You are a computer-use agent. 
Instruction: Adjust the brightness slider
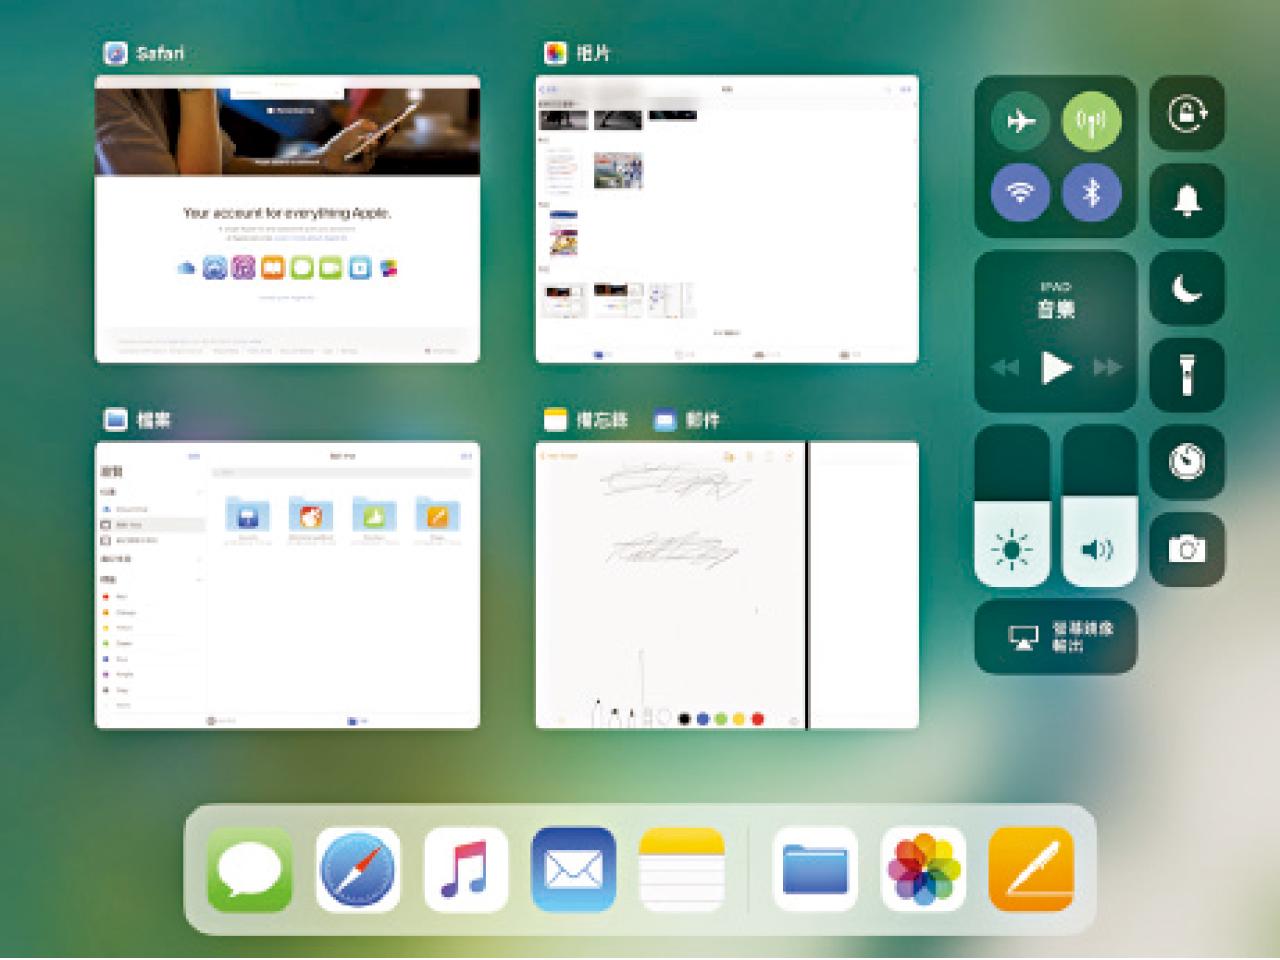pos(1012,507)
